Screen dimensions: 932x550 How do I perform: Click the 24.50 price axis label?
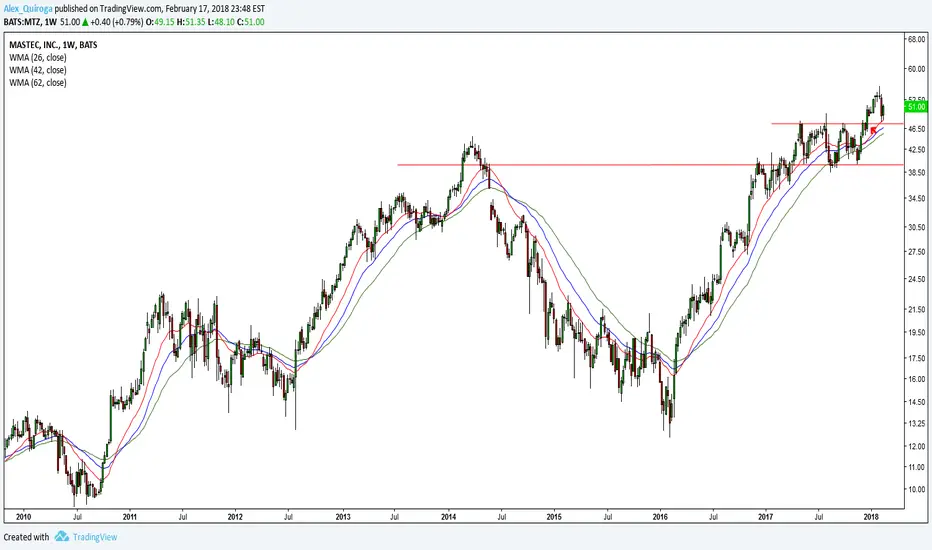pyautogui.click(x=917, y=279)
